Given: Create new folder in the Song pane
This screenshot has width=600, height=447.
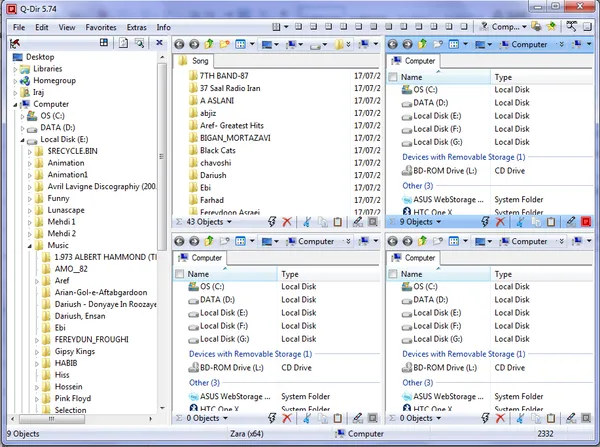Looking at the screenshot, I should coord(224,44).
